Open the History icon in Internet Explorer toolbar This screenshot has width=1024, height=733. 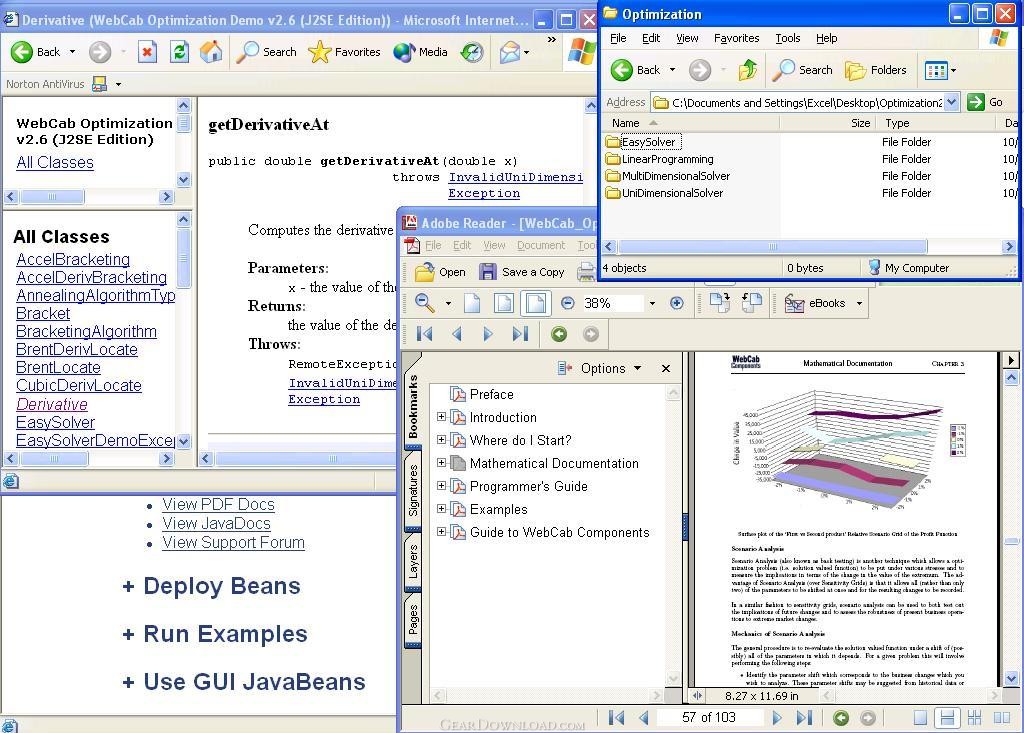(472, 52)
